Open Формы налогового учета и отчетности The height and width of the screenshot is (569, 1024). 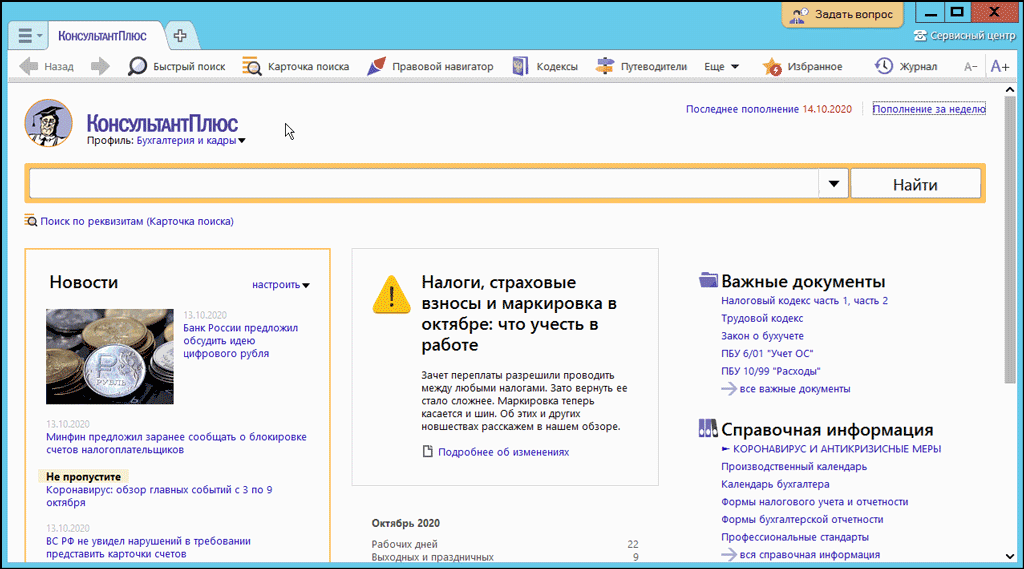(x=814, y=502)
